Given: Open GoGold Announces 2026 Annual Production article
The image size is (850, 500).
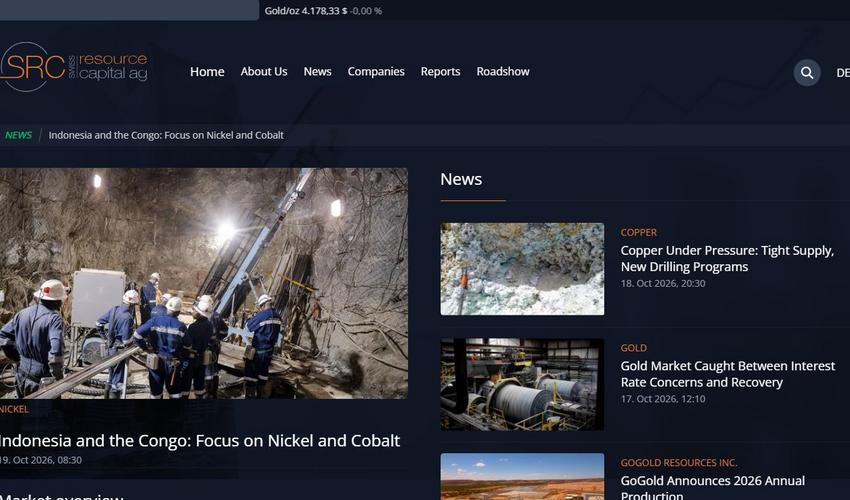Looking at the screenshot, I should tap(713, 486).
